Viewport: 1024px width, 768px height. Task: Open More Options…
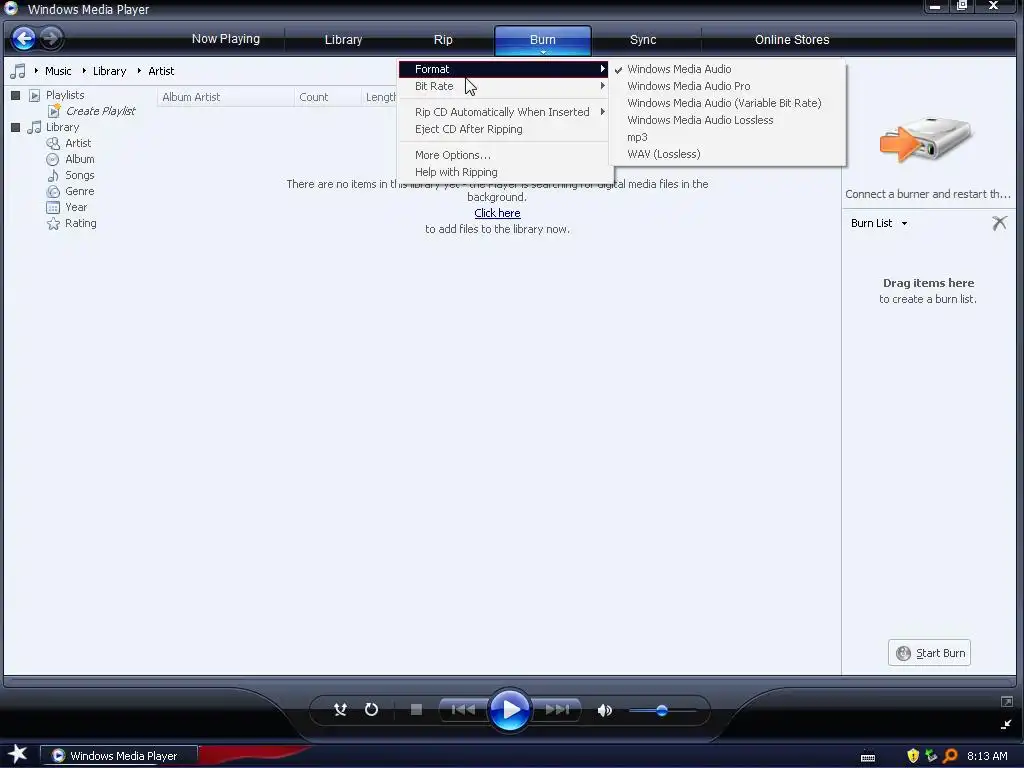coord(504,155)
